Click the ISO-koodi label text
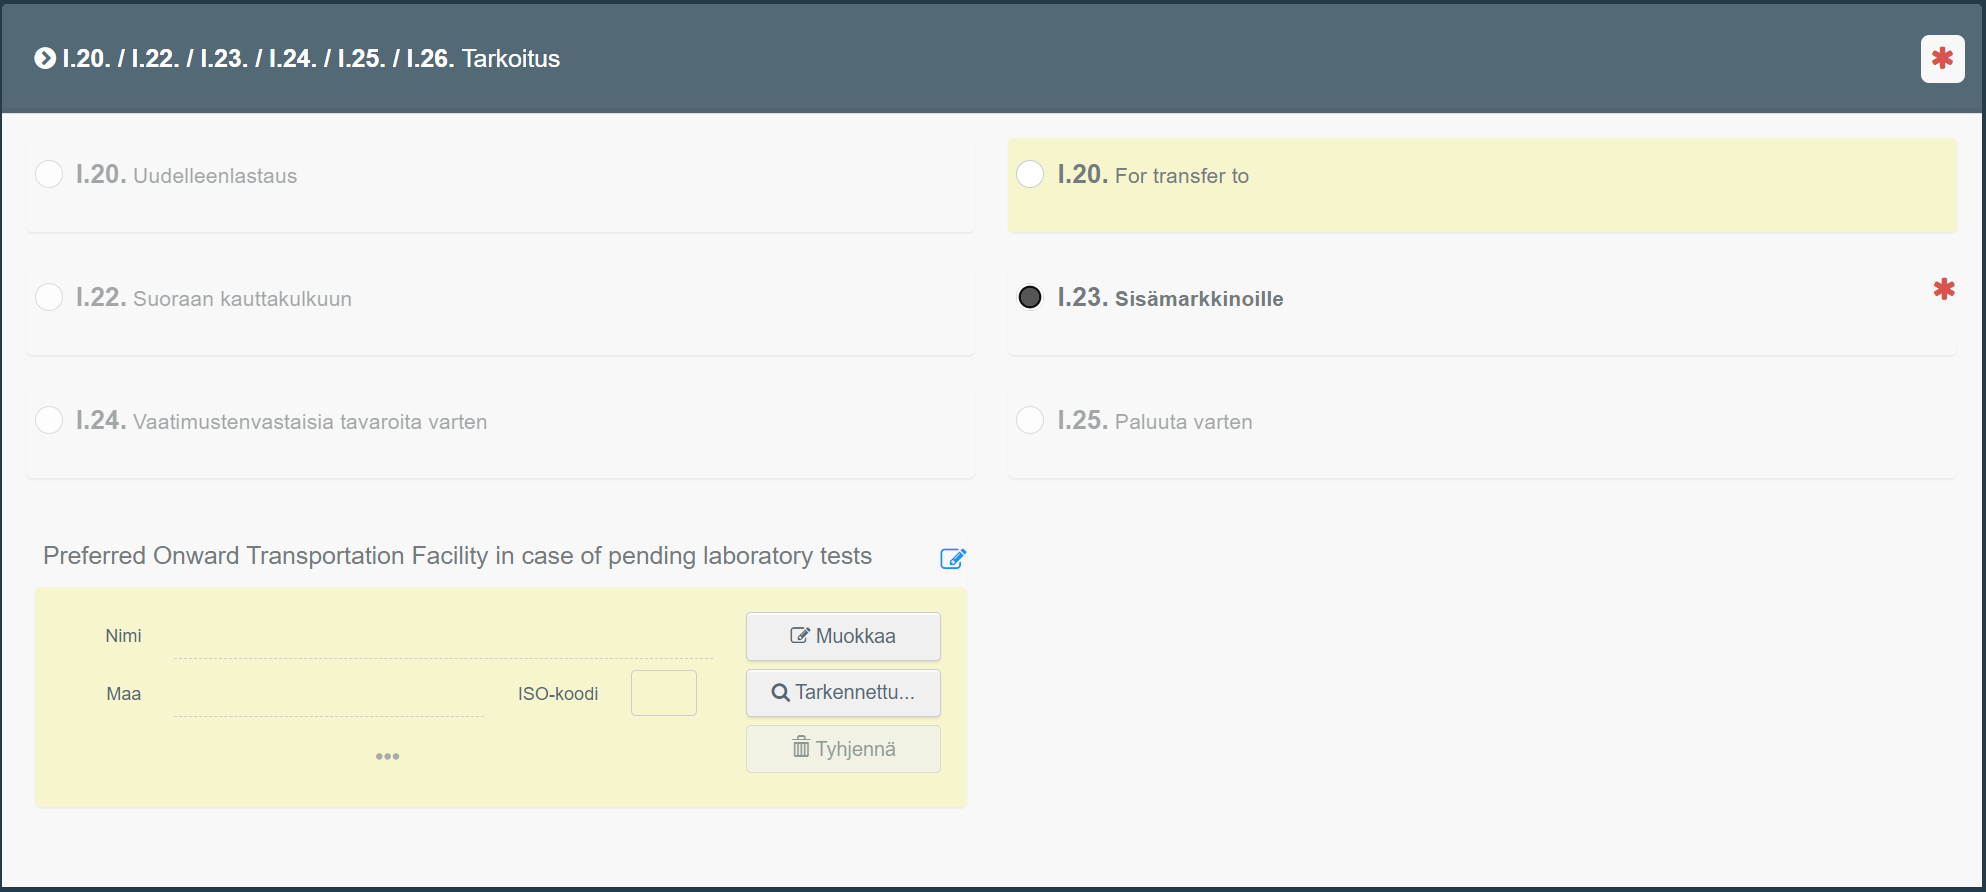This screenshot has height=892, width=1986. tap(557, 694)
